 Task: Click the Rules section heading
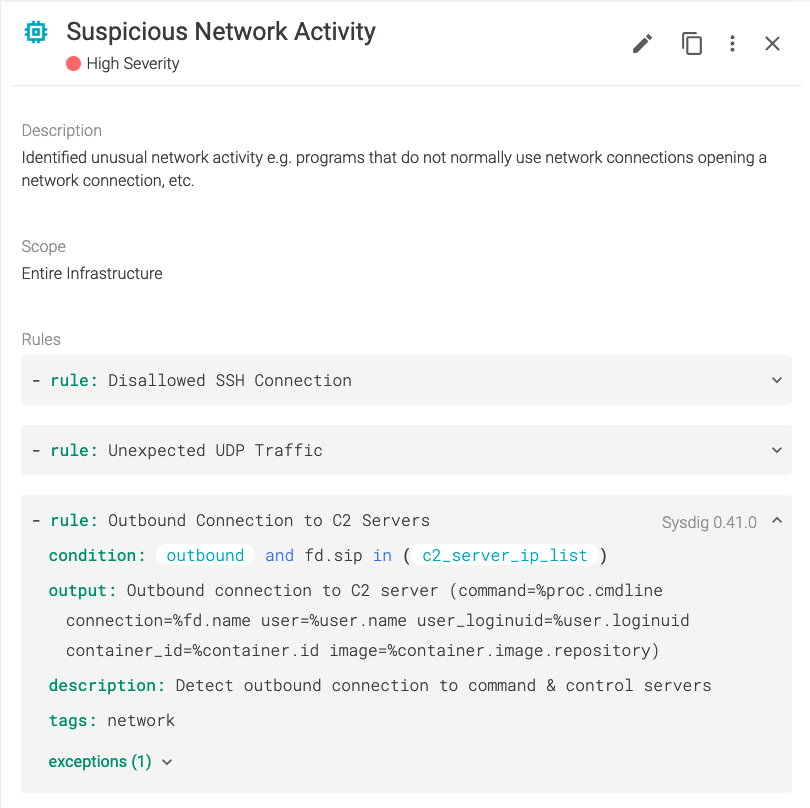(x=41, y=339)
